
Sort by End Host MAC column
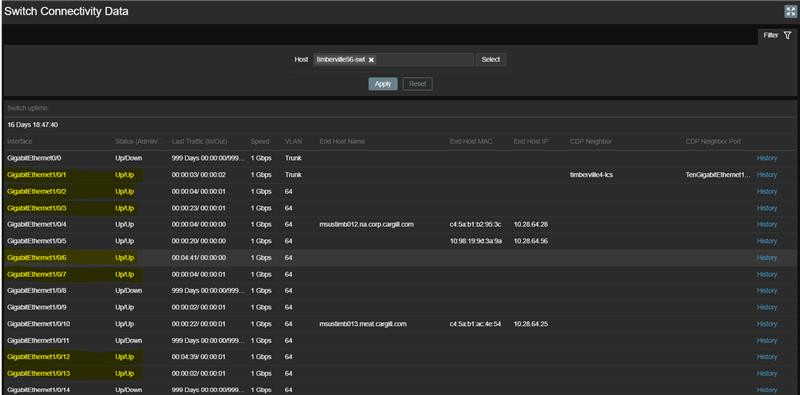click(471, 141)
